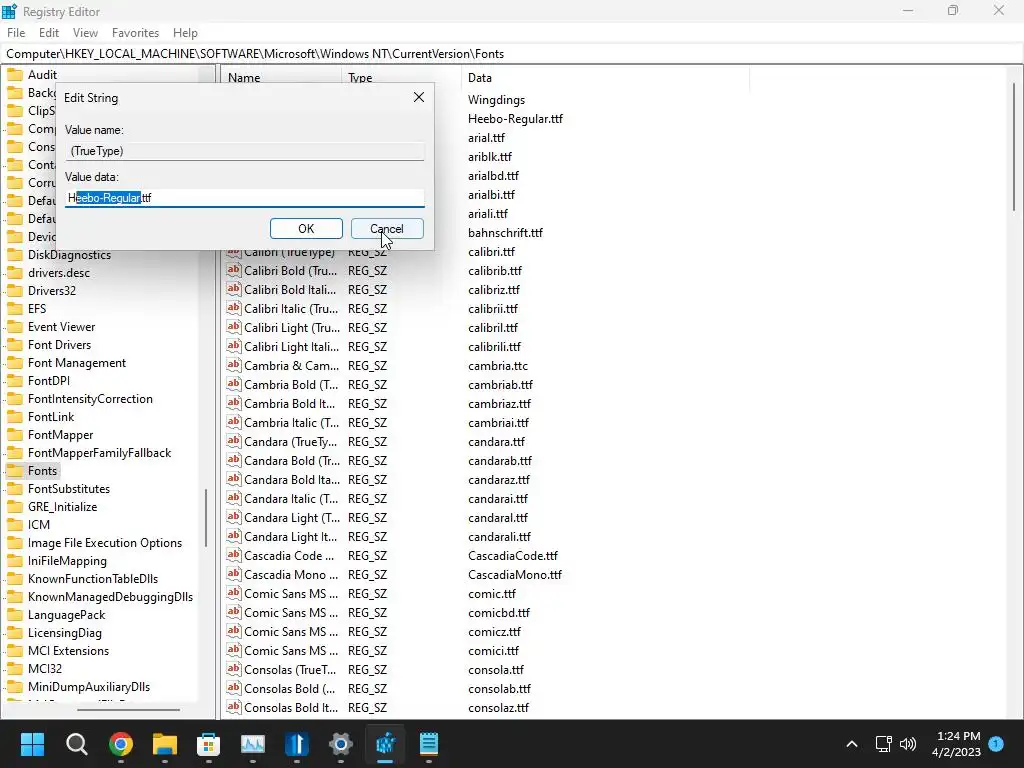This screenshot has height=768, width=1024.
Task: Open the volume control in system tray
Action: click(x=908, y=744)
